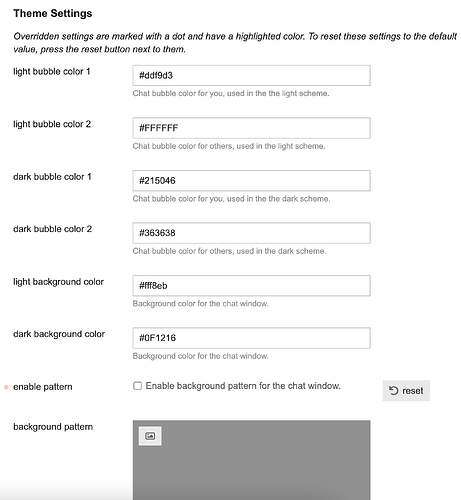Click the orange override dot beside enable pattern

[x=6, y=387]
